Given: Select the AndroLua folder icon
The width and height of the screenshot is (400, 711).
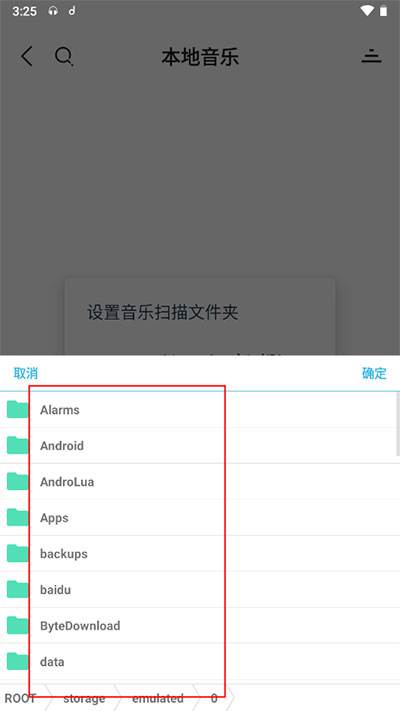Looking at the screenshot, I should (18, 482).
